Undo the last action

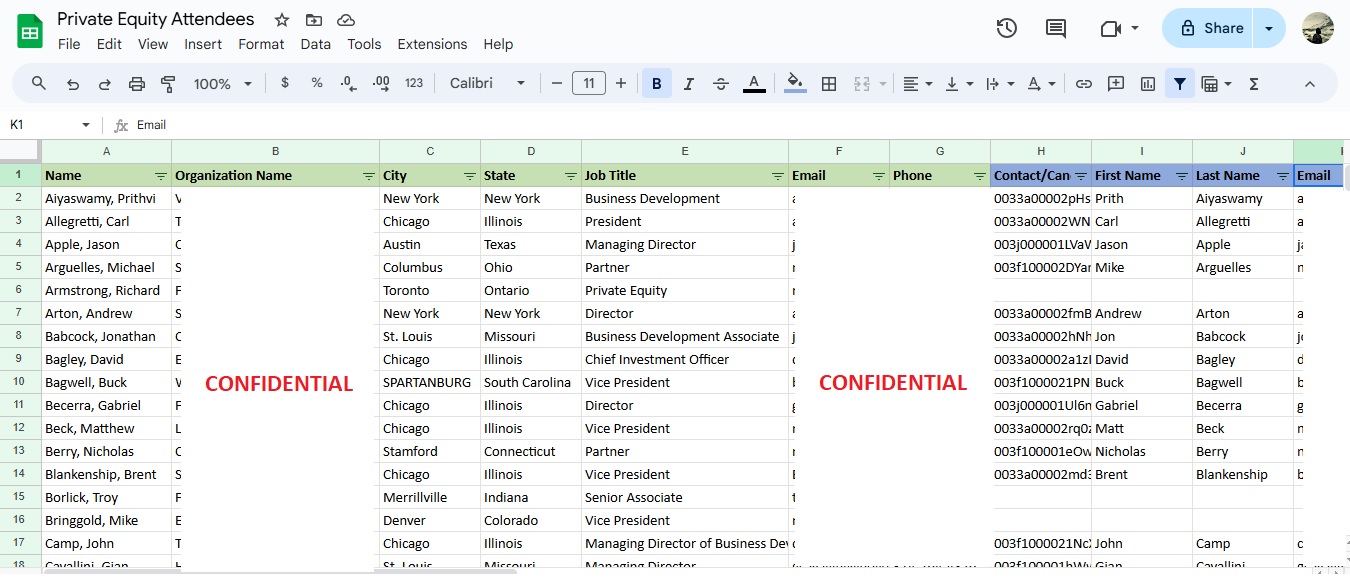click(73, 84)
